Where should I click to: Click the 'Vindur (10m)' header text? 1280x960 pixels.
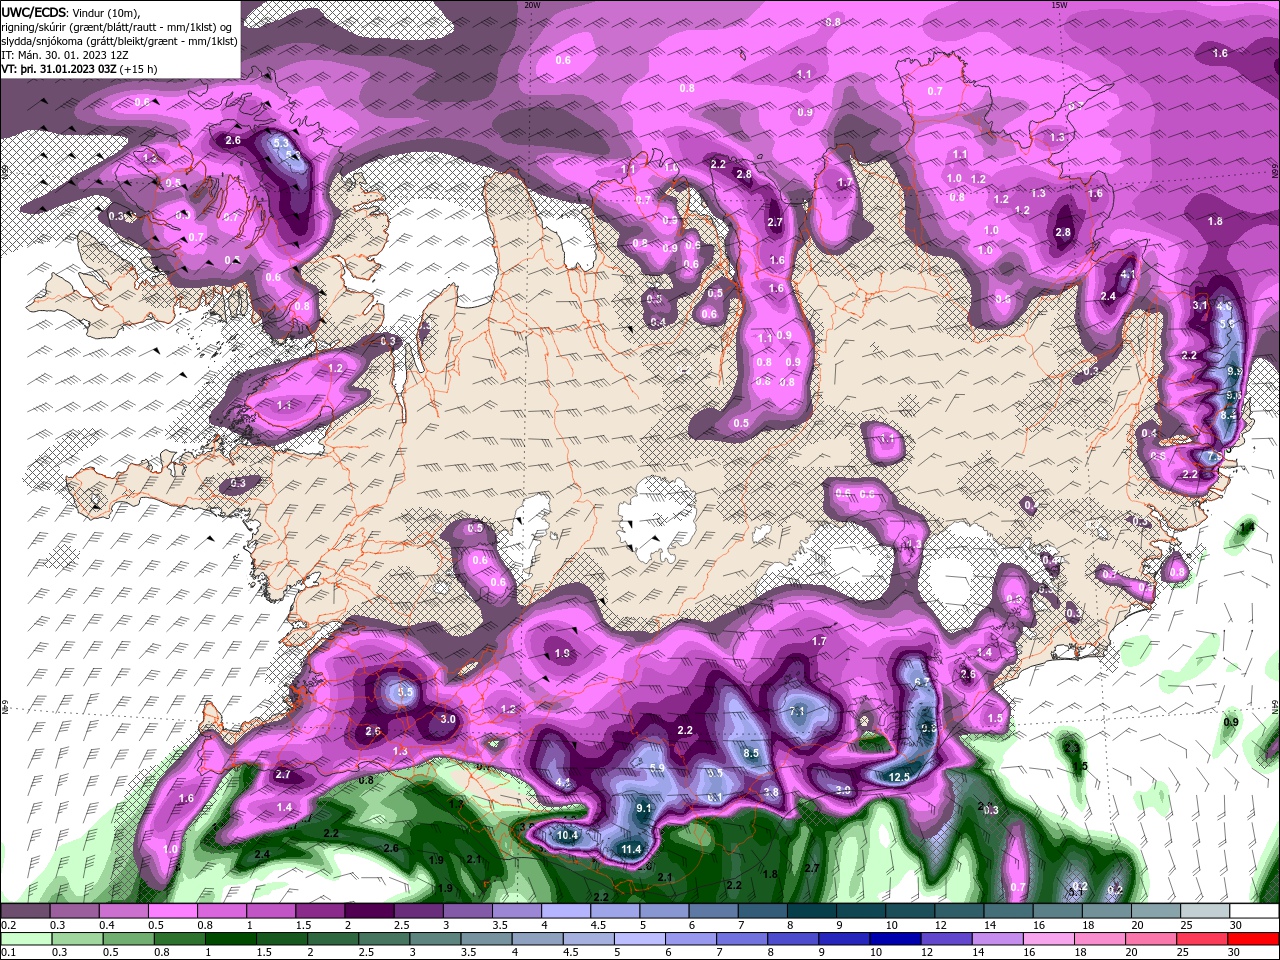click(107, 12)
